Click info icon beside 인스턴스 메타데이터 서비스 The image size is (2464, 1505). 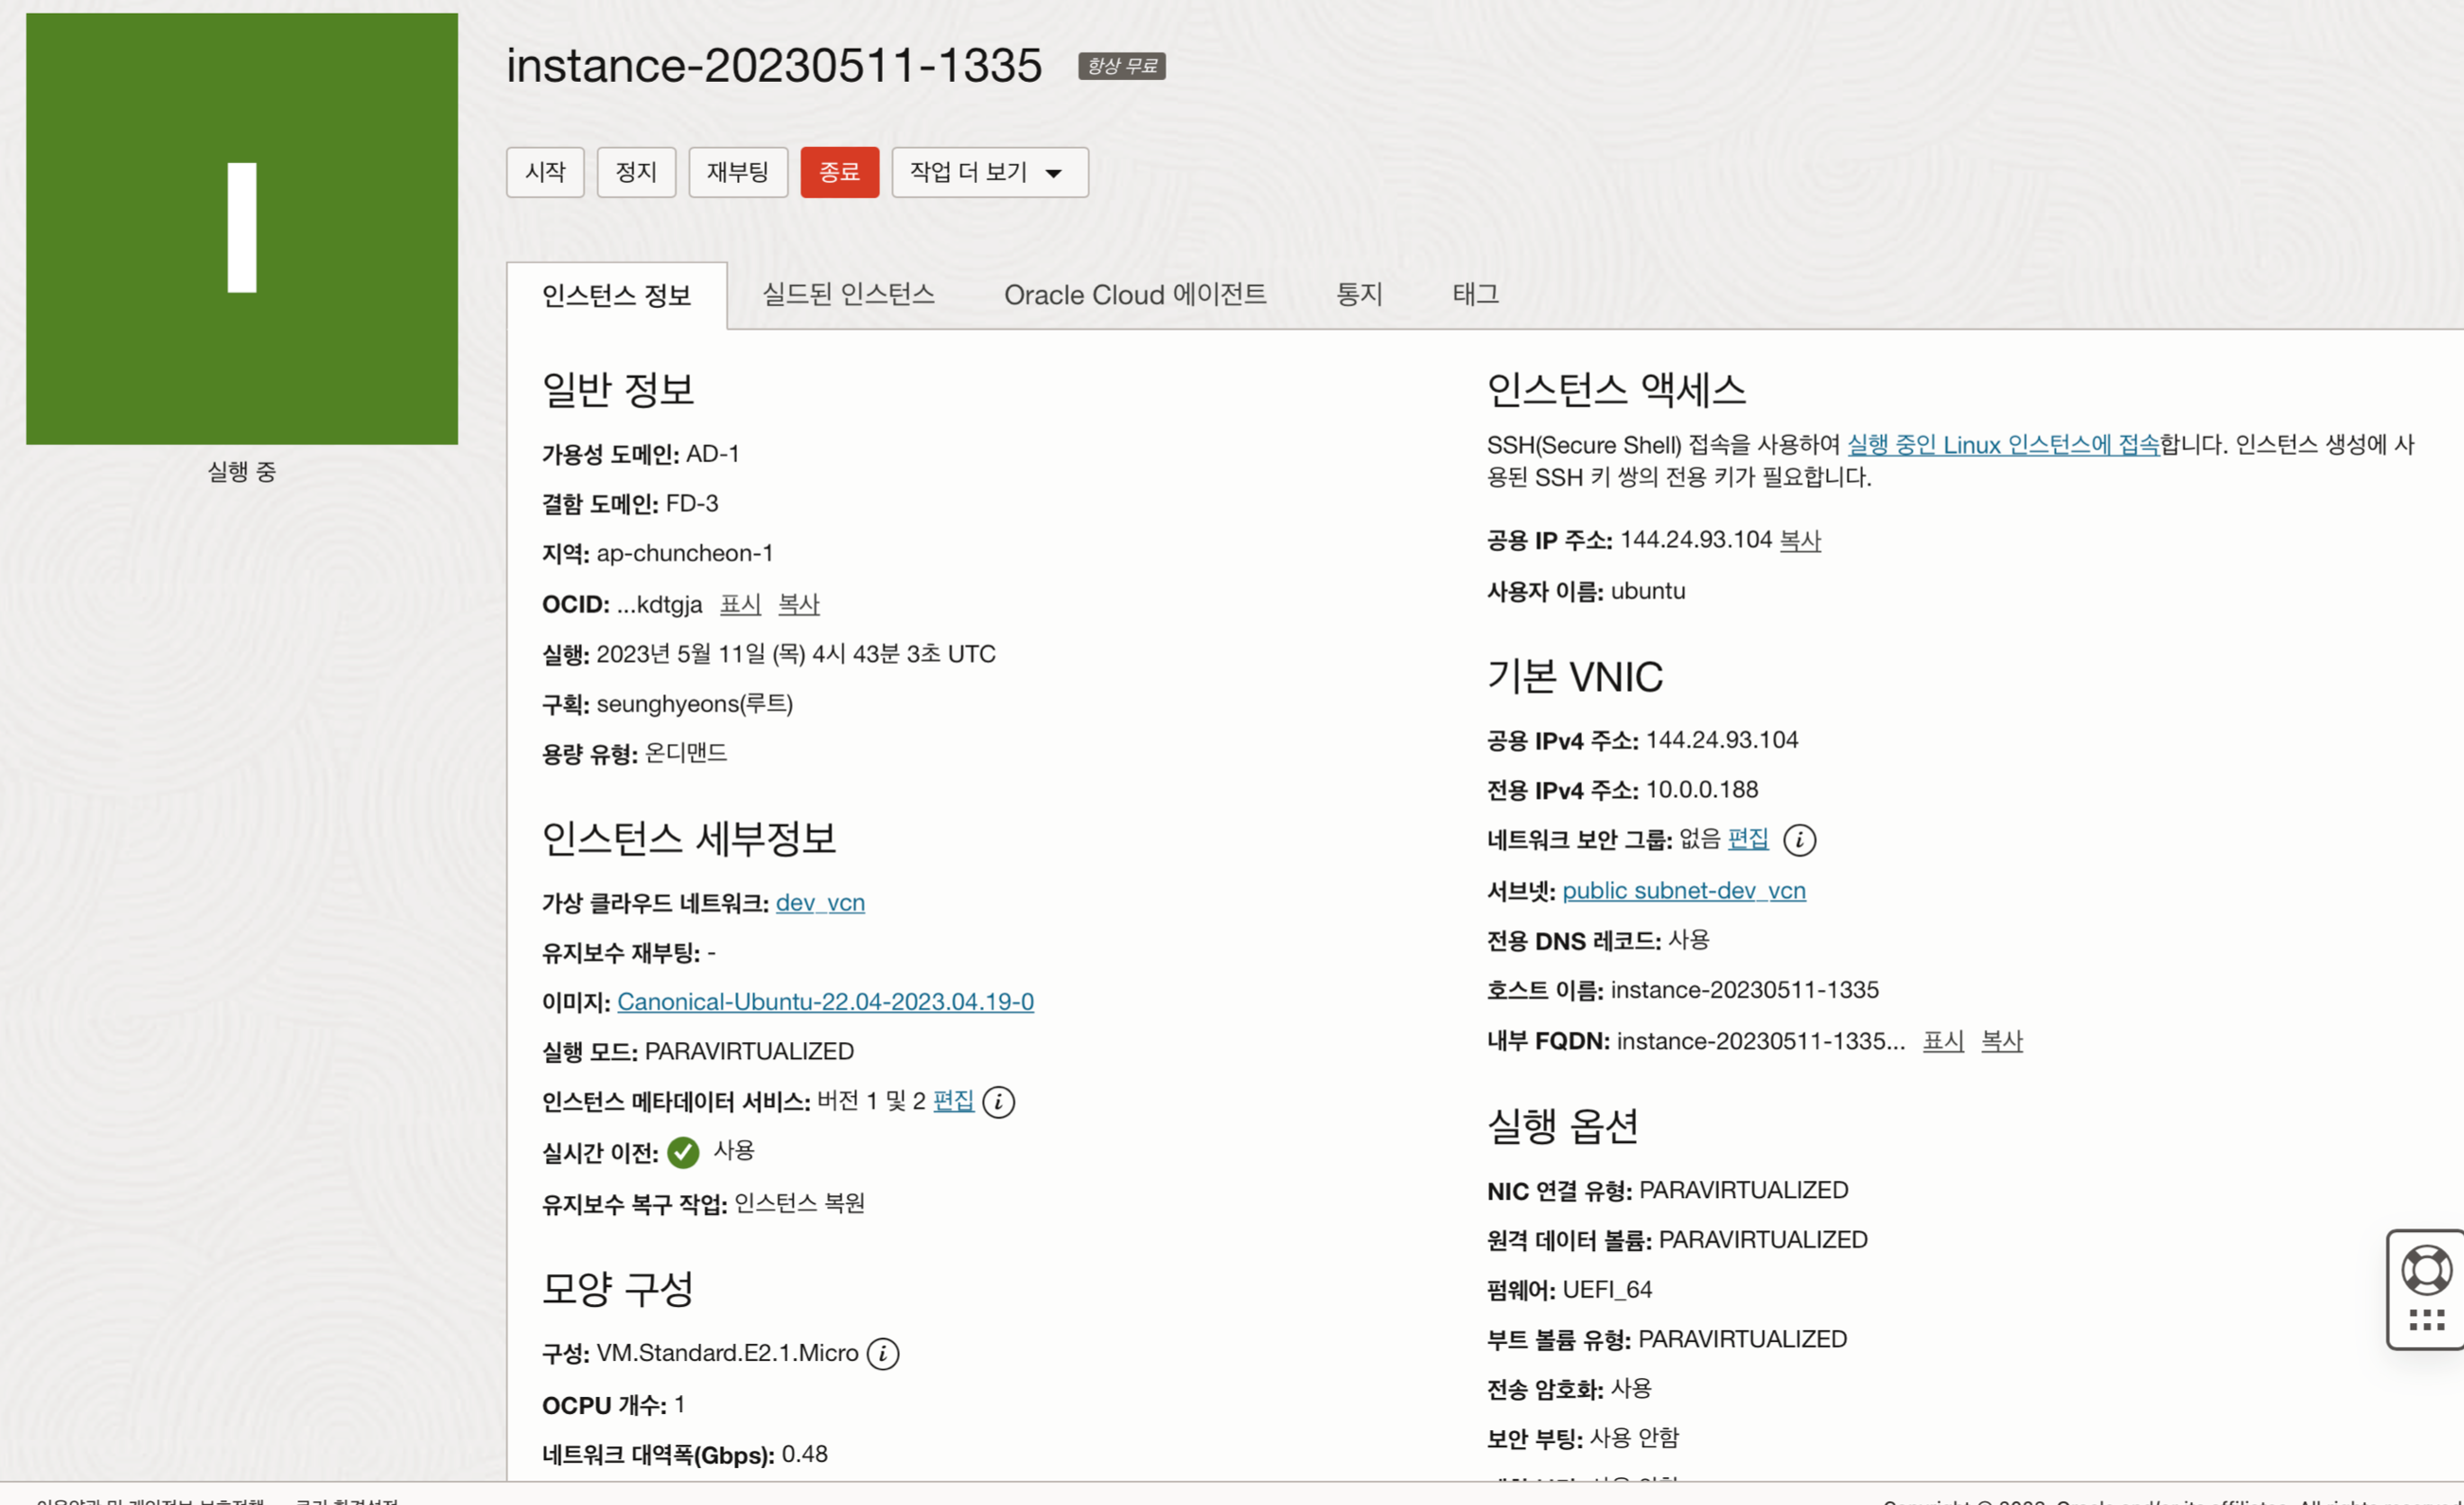coord(998,1102)
